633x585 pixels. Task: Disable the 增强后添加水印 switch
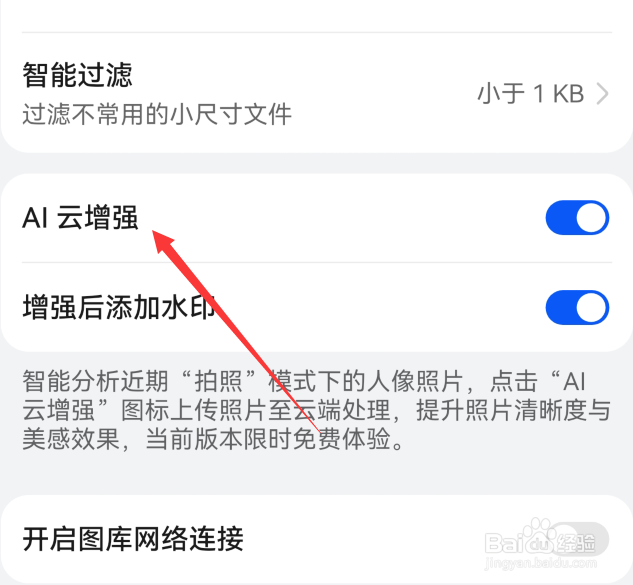(577, 307)
